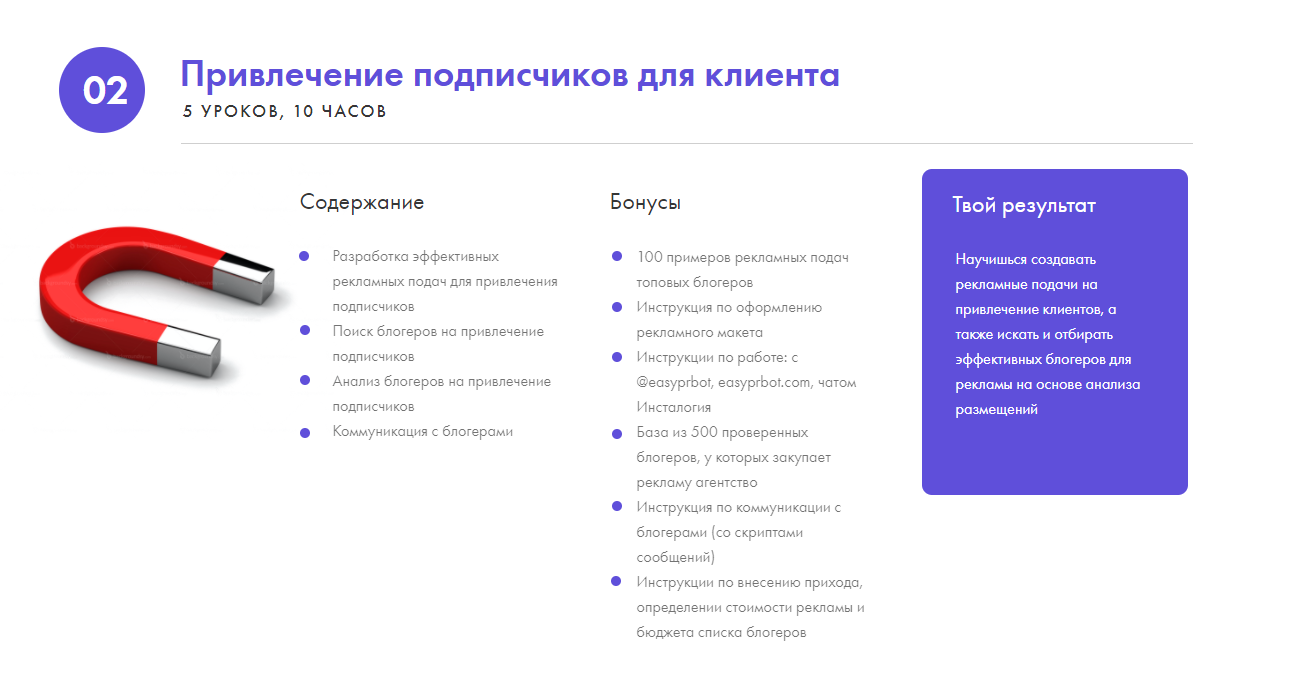Expand the "Бонусы" section heading
The width and height of the screenshot is (1289, 692).
tap(644, 202)
